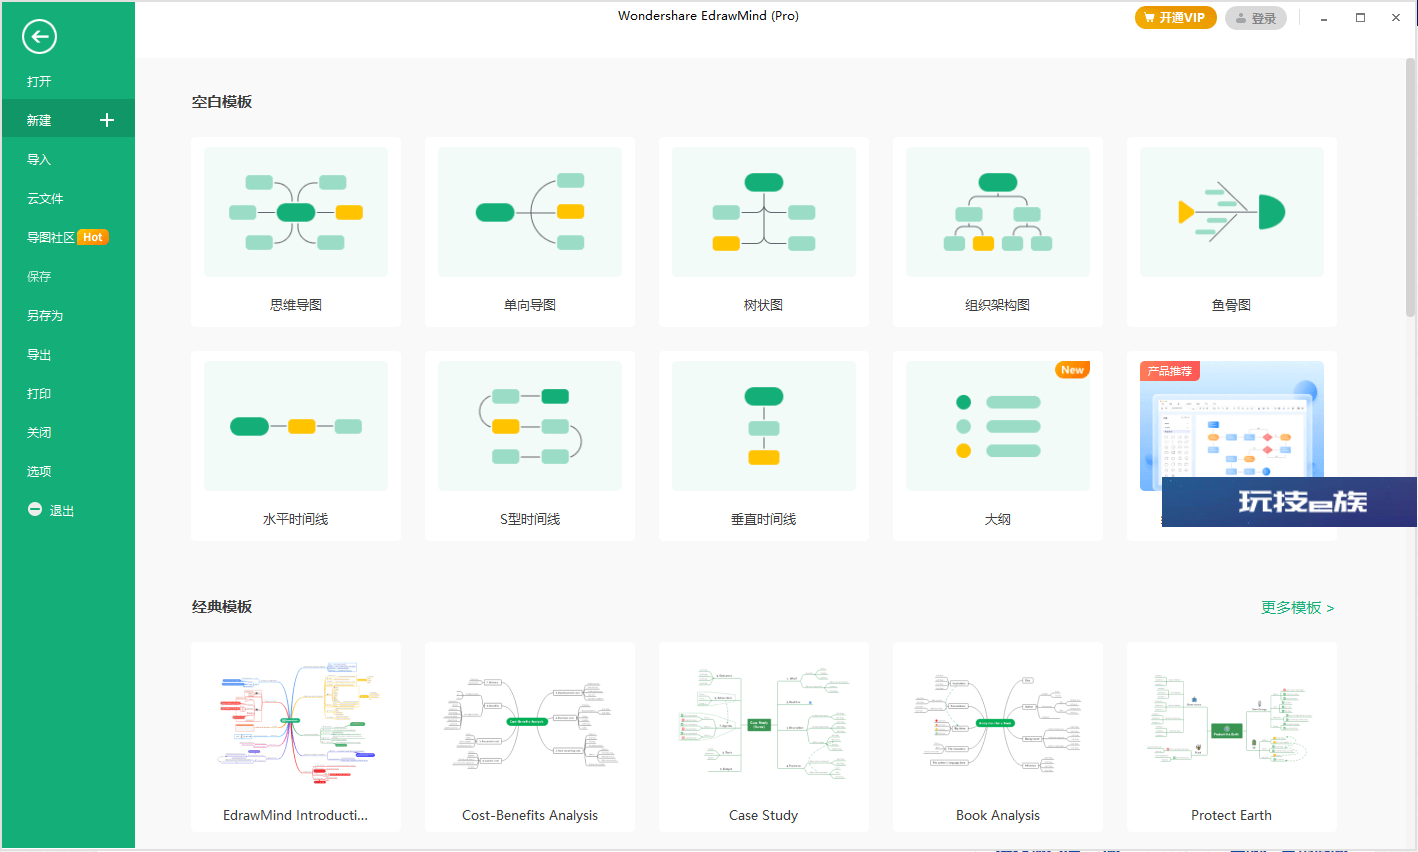1418x852 pixels.
Task: Select the S型时间线 template
Action: pos(530,446)
